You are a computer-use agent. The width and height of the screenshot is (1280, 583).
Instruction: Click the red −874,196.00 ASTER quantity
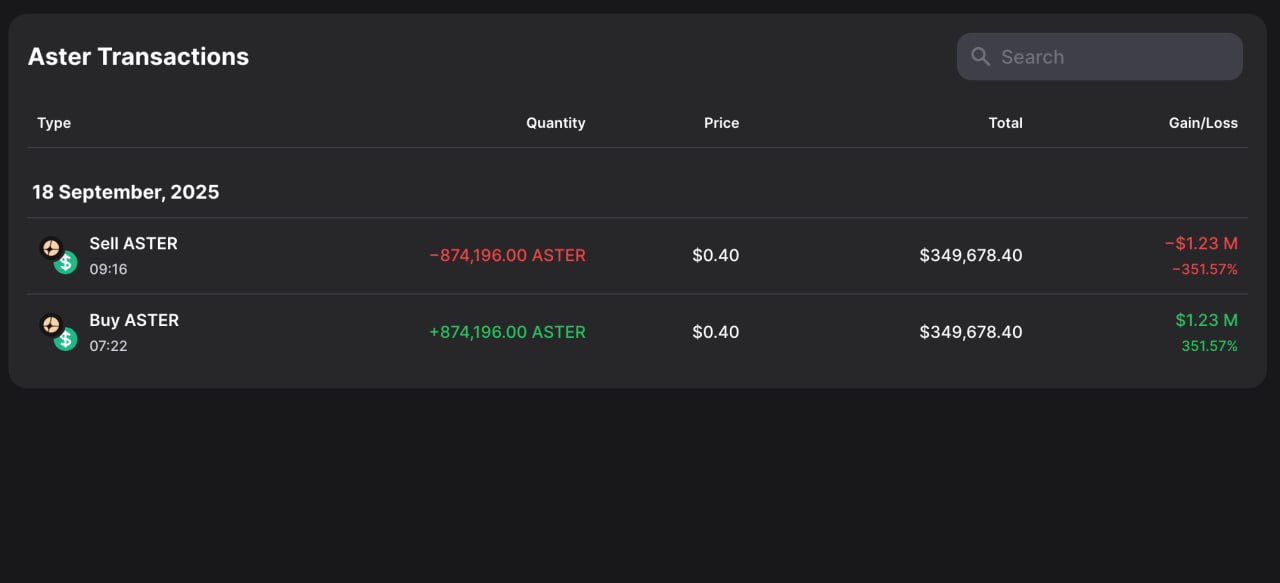click(x=507, y=255)
